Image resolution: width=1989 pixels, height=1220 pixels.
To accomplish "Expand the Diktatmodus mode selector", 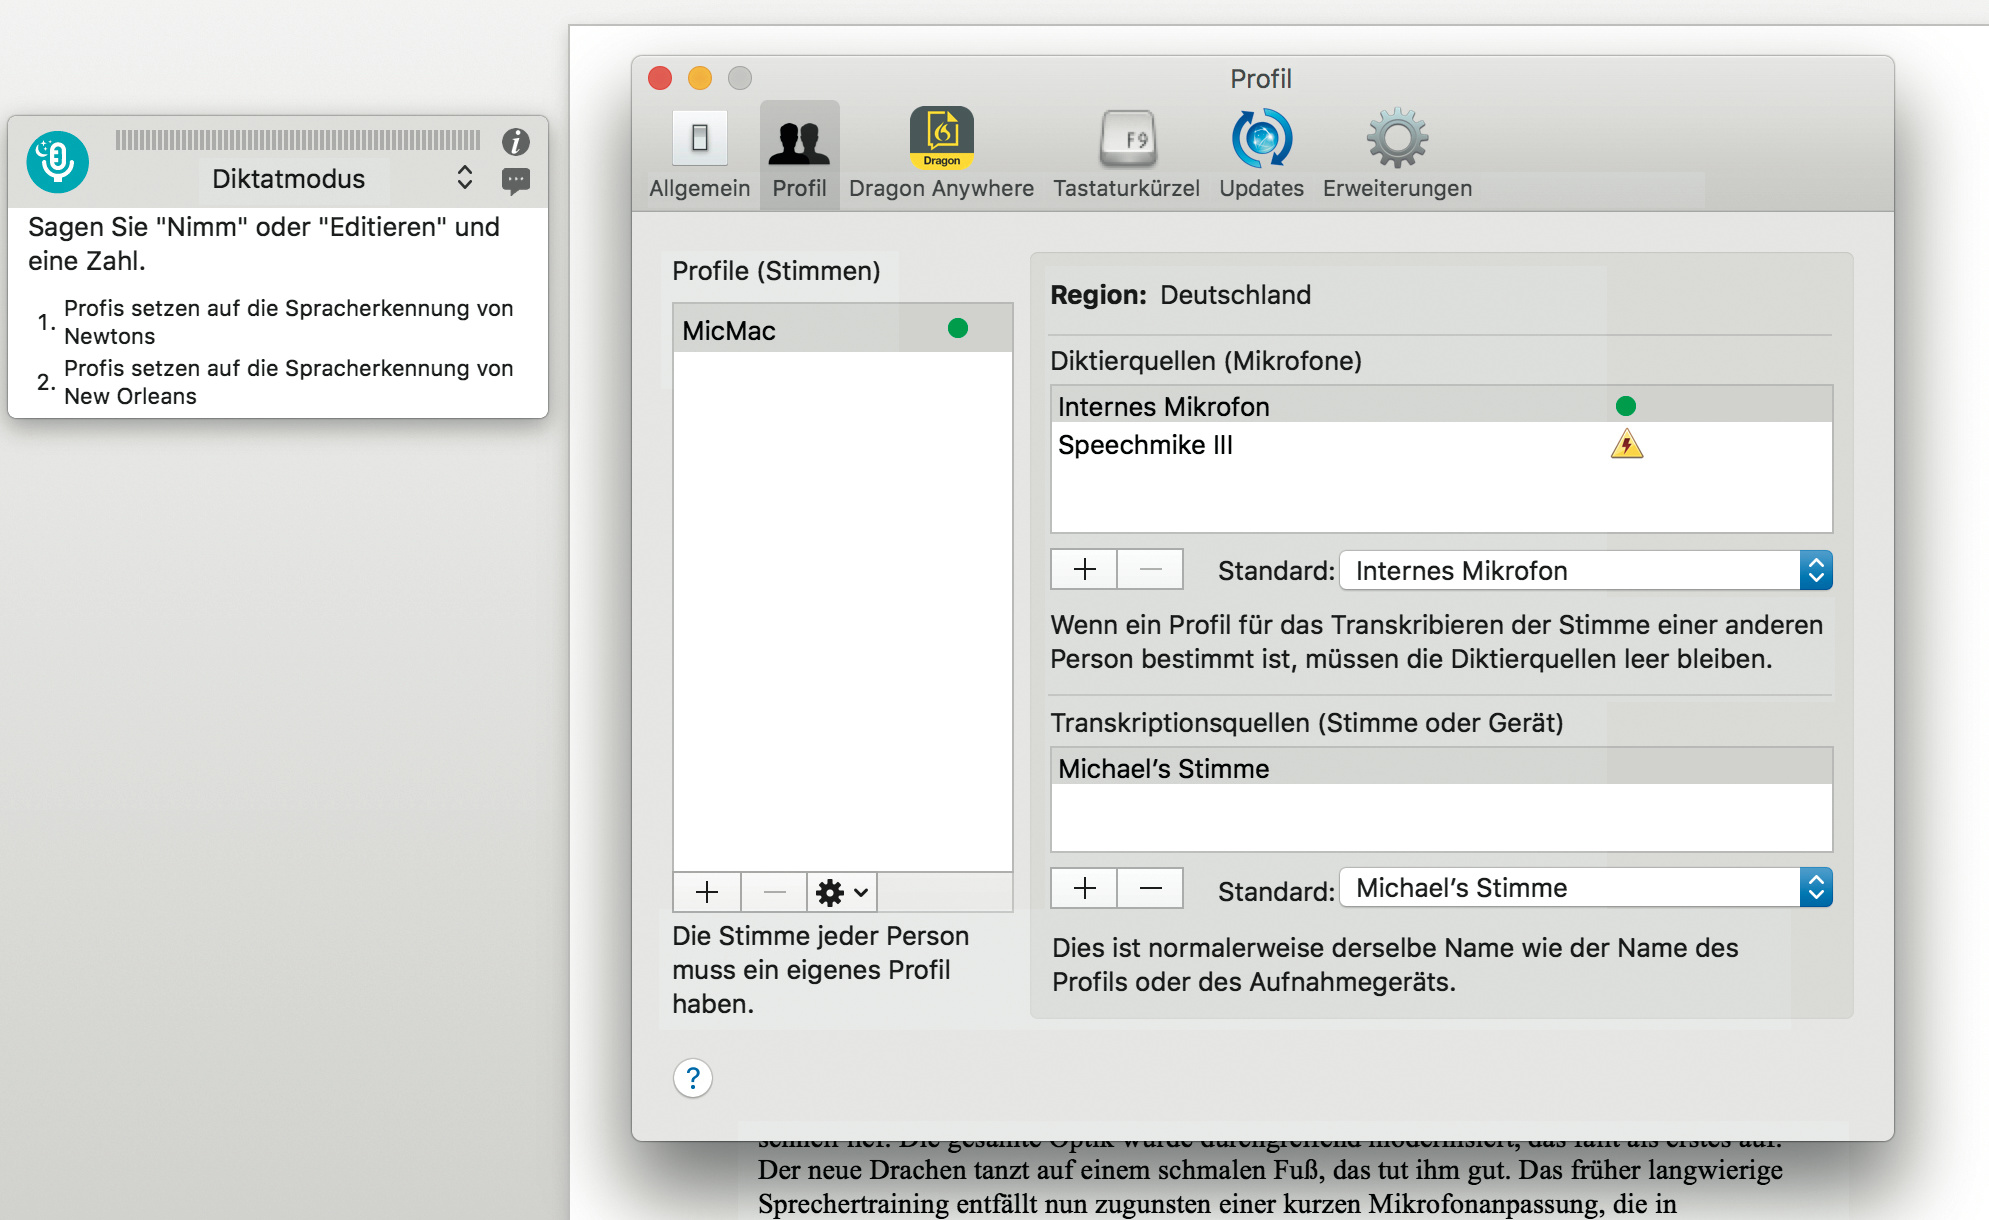I will pyautogui.click(x=464, y=178).
